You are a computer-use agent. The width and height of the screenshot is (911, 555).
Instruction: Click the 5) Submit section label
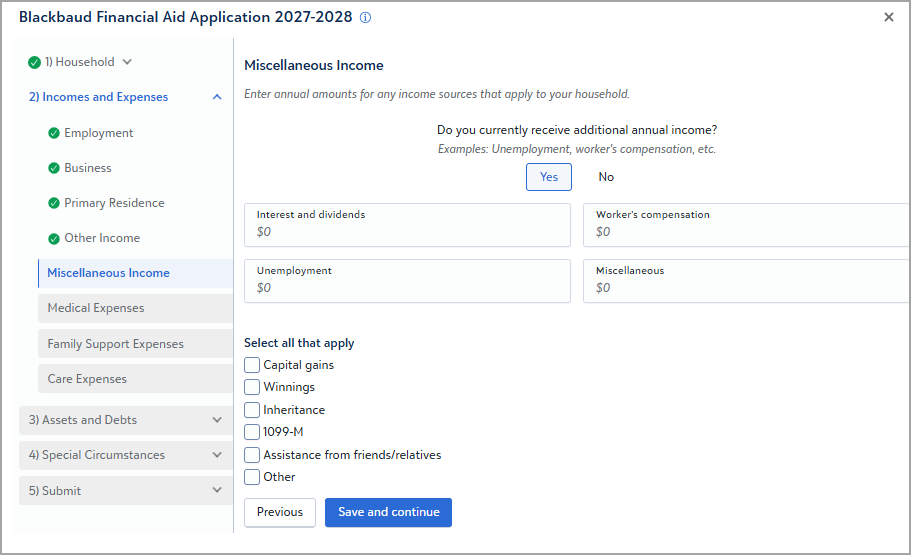point(55,490)
